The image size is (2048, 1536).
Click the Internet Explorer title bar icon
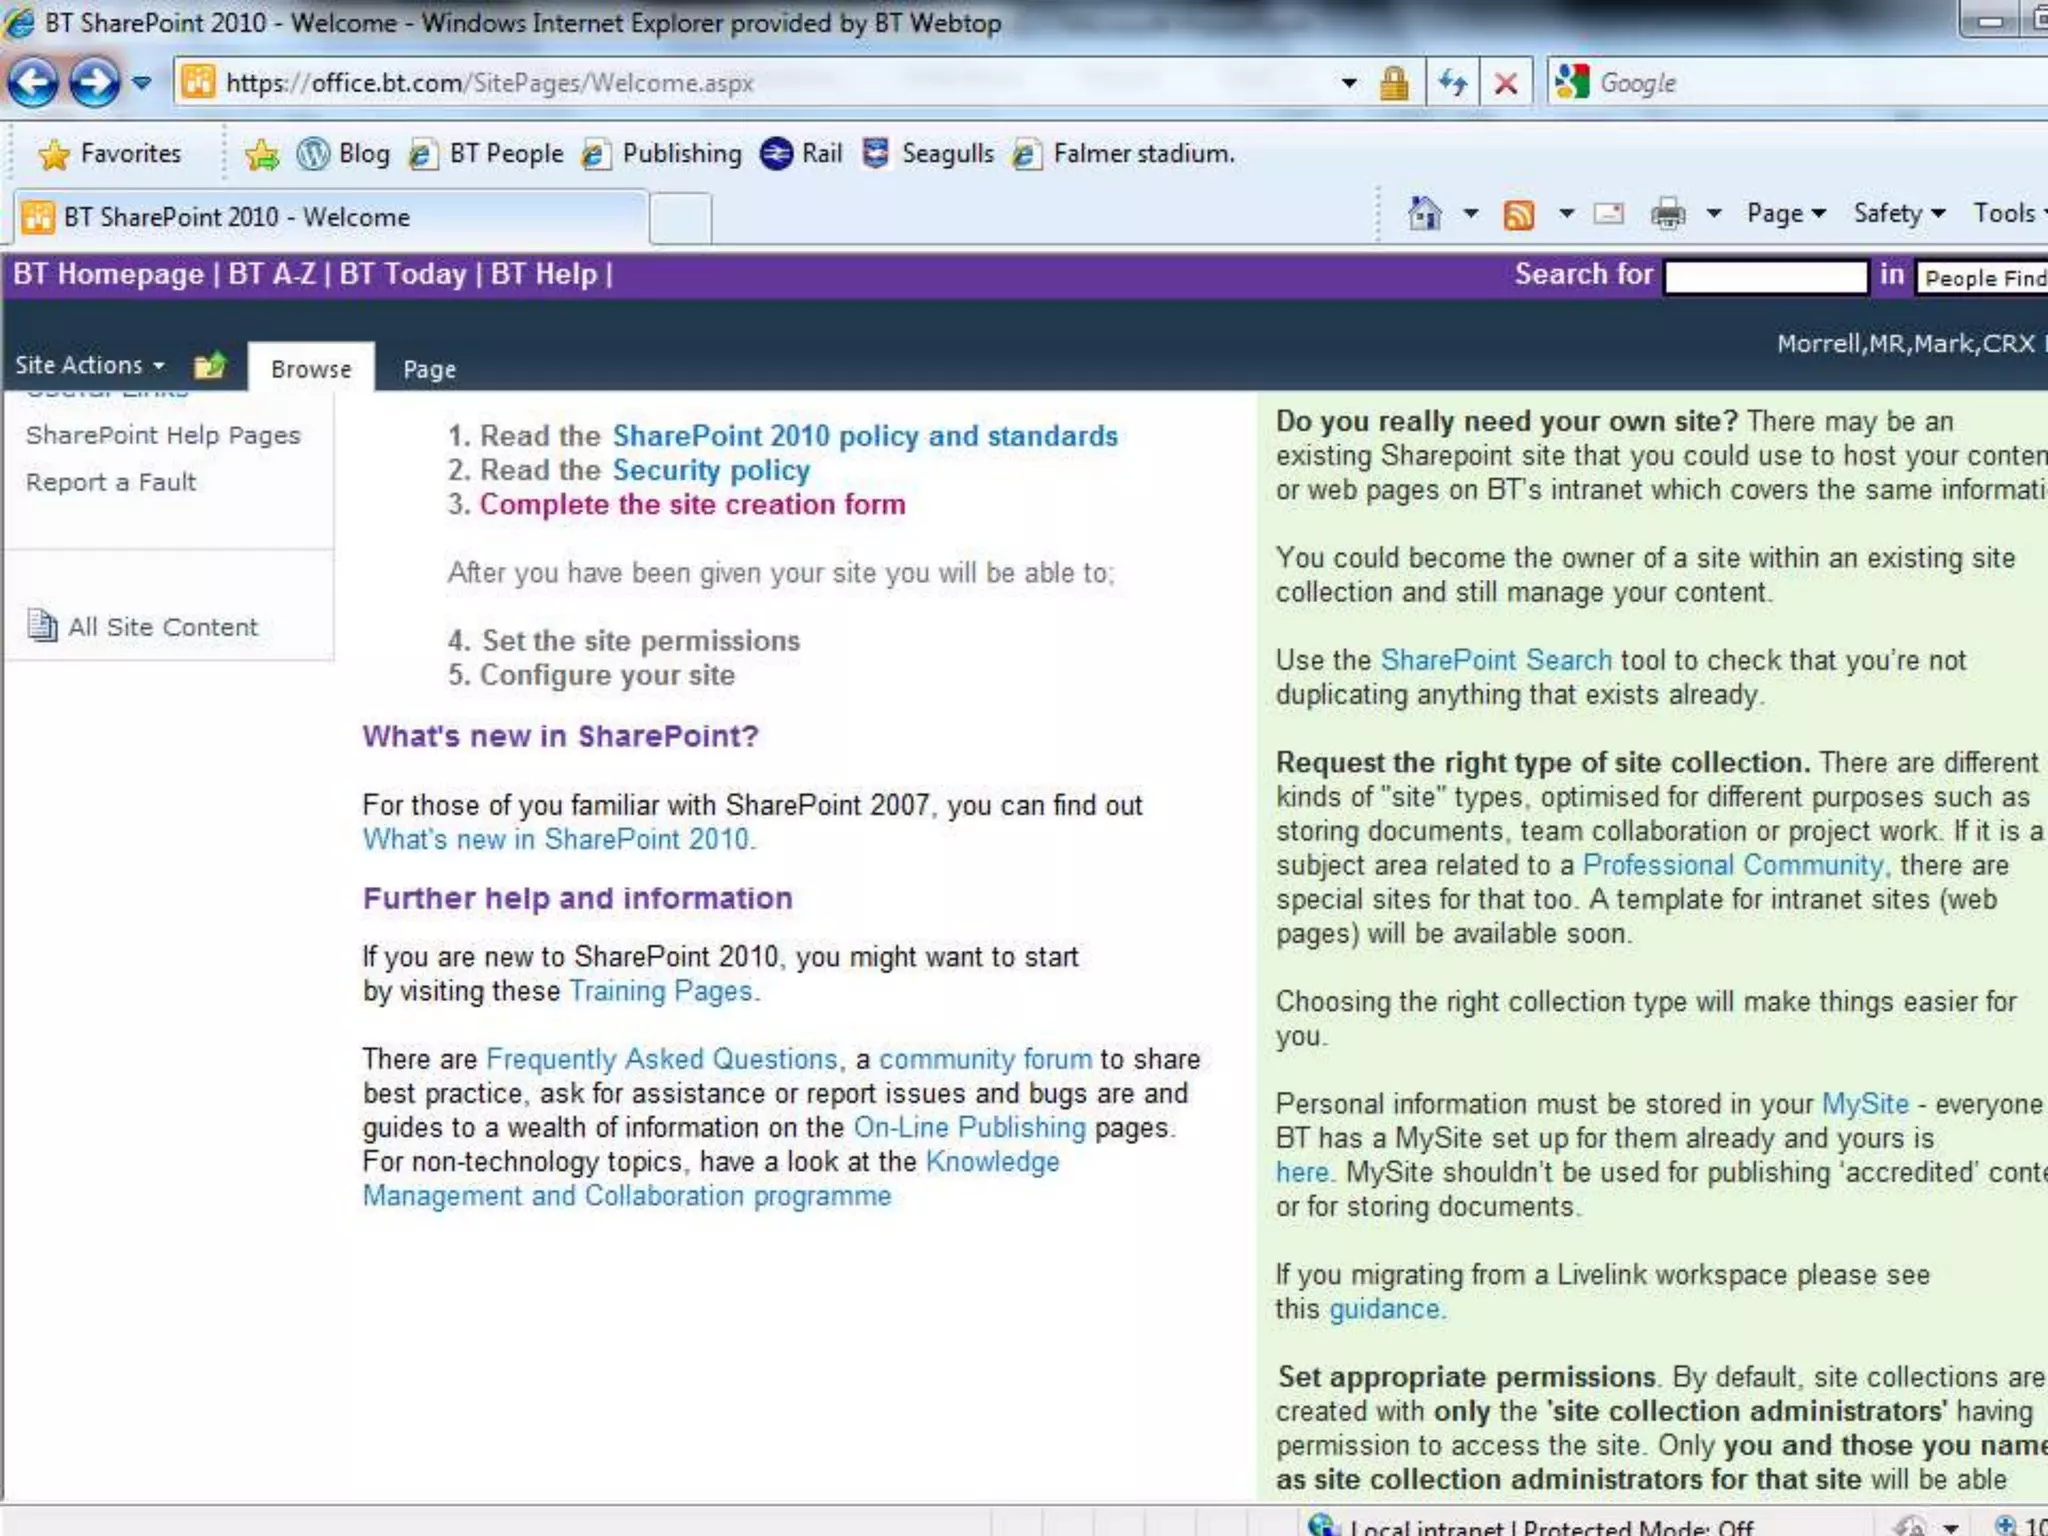point(19,22)
